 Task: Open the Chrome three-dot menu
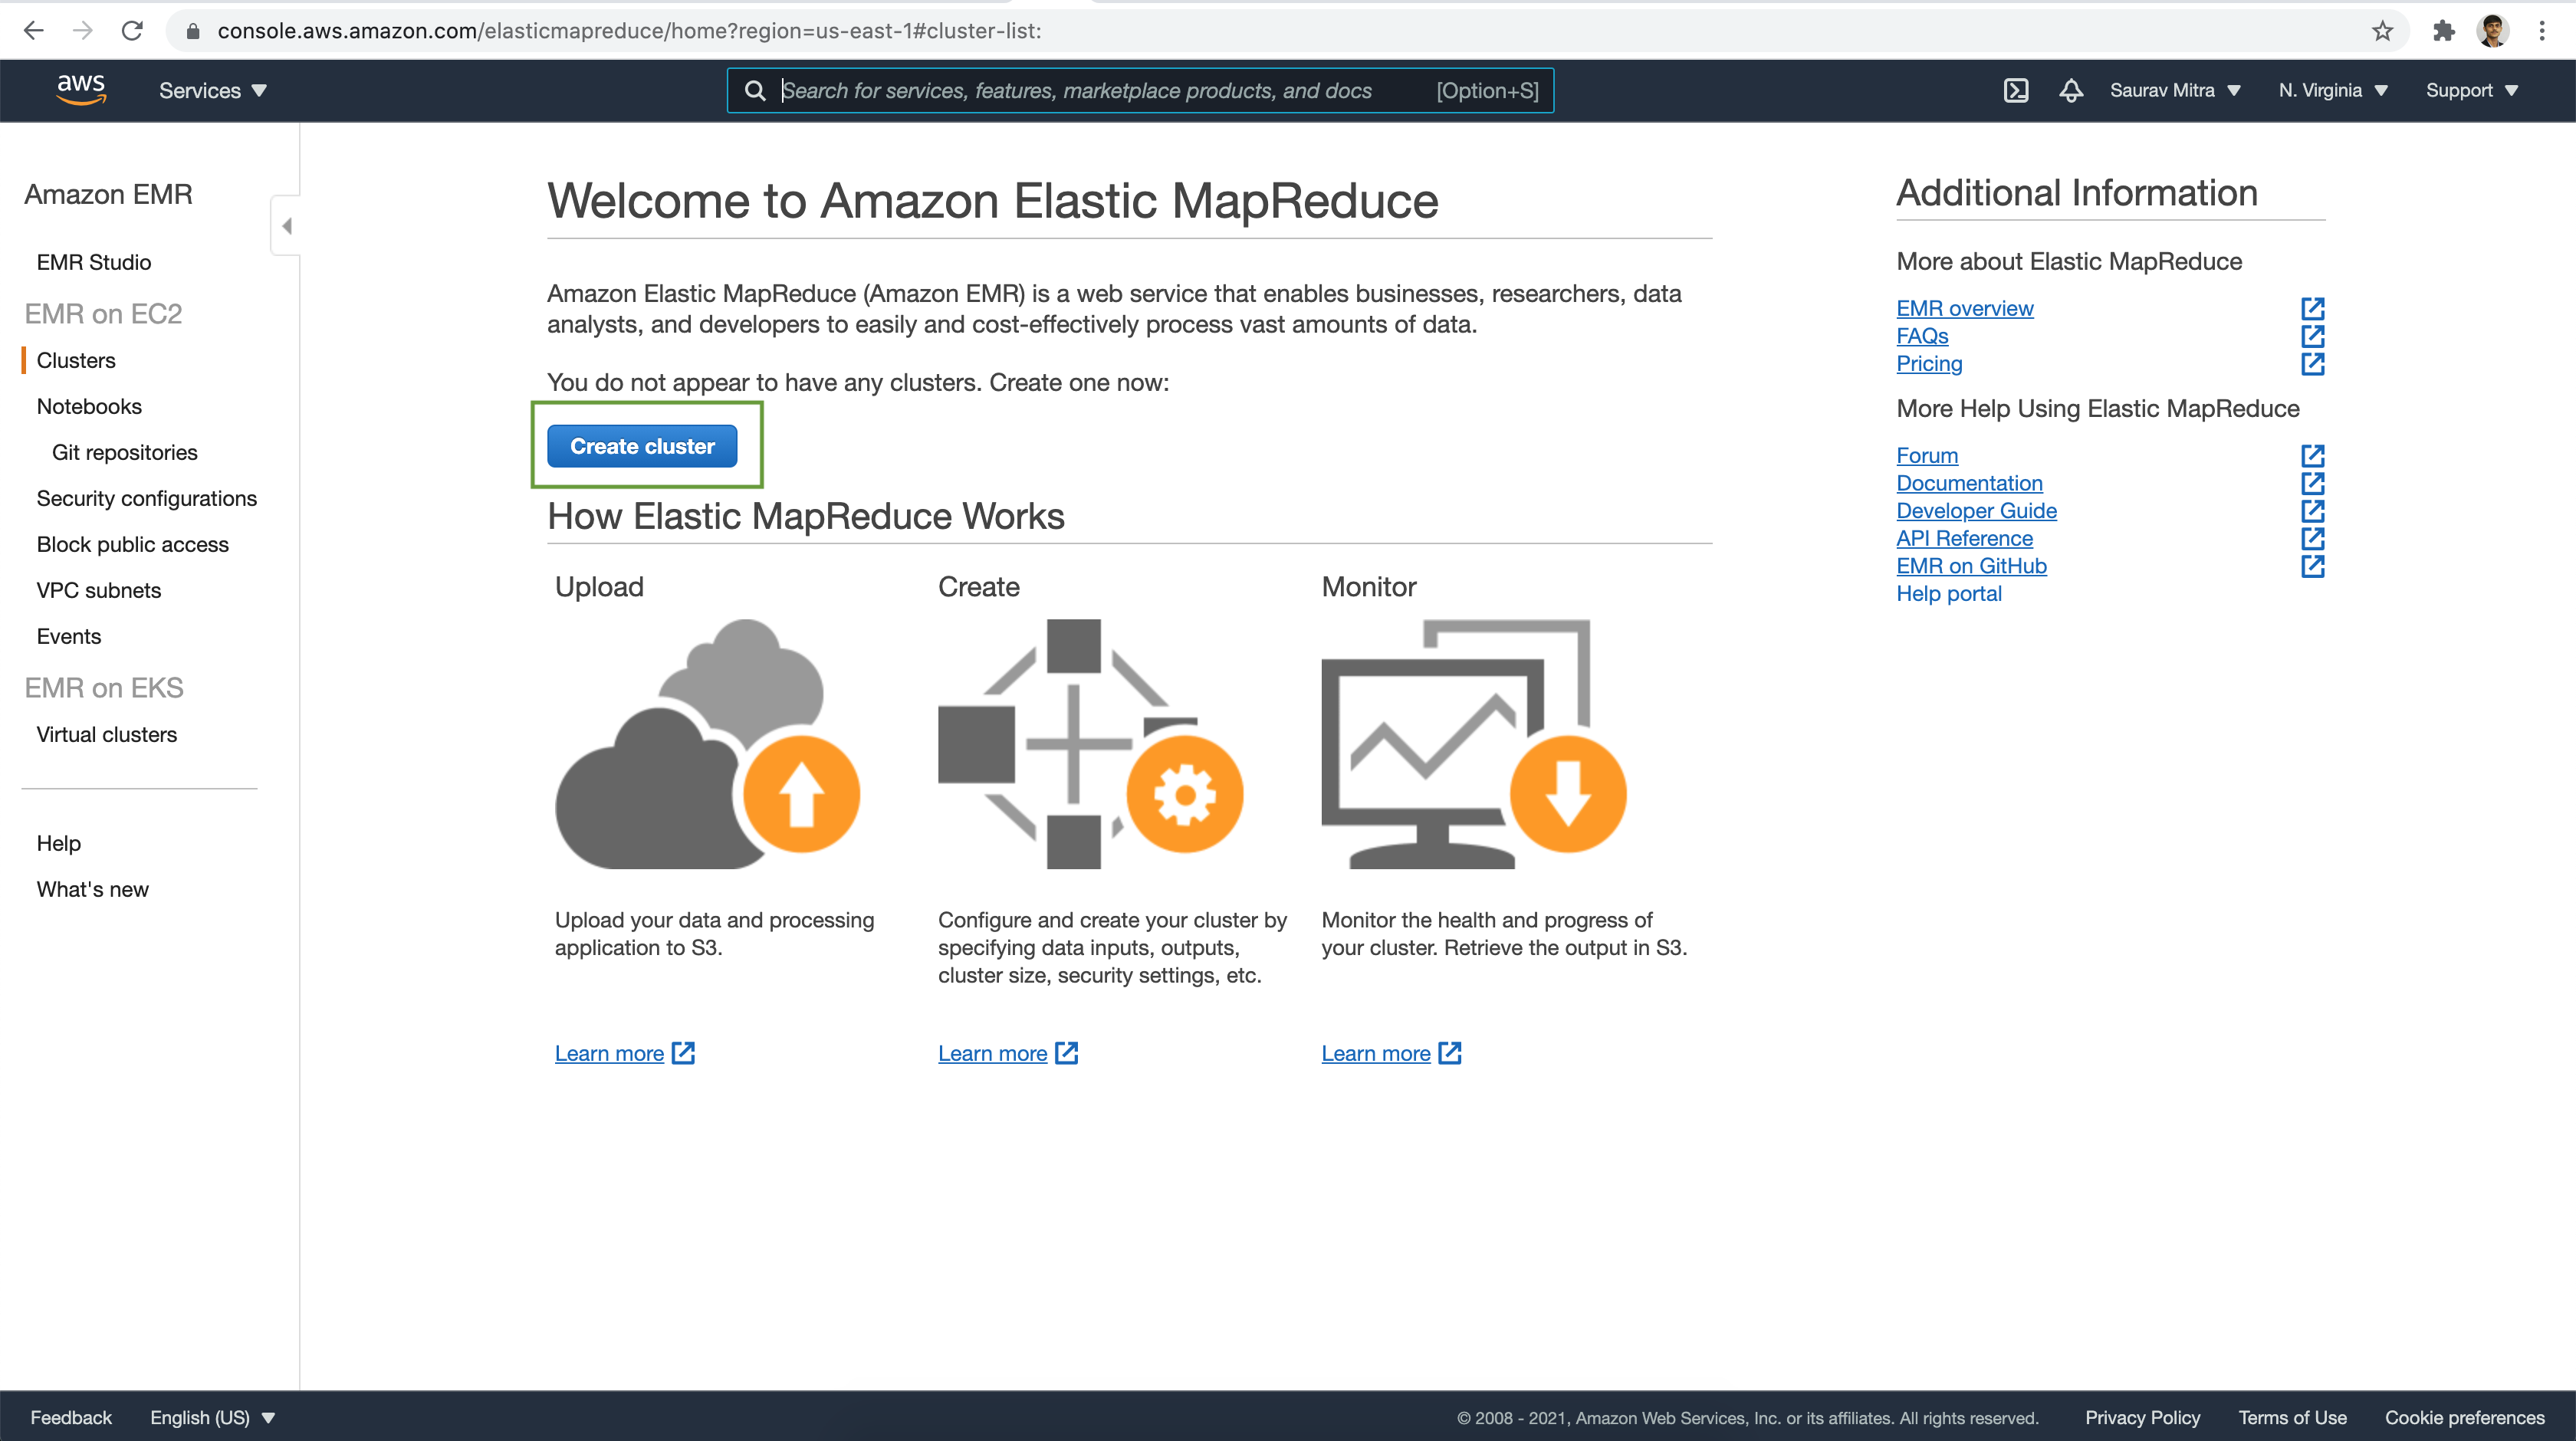pos(2542,31)
